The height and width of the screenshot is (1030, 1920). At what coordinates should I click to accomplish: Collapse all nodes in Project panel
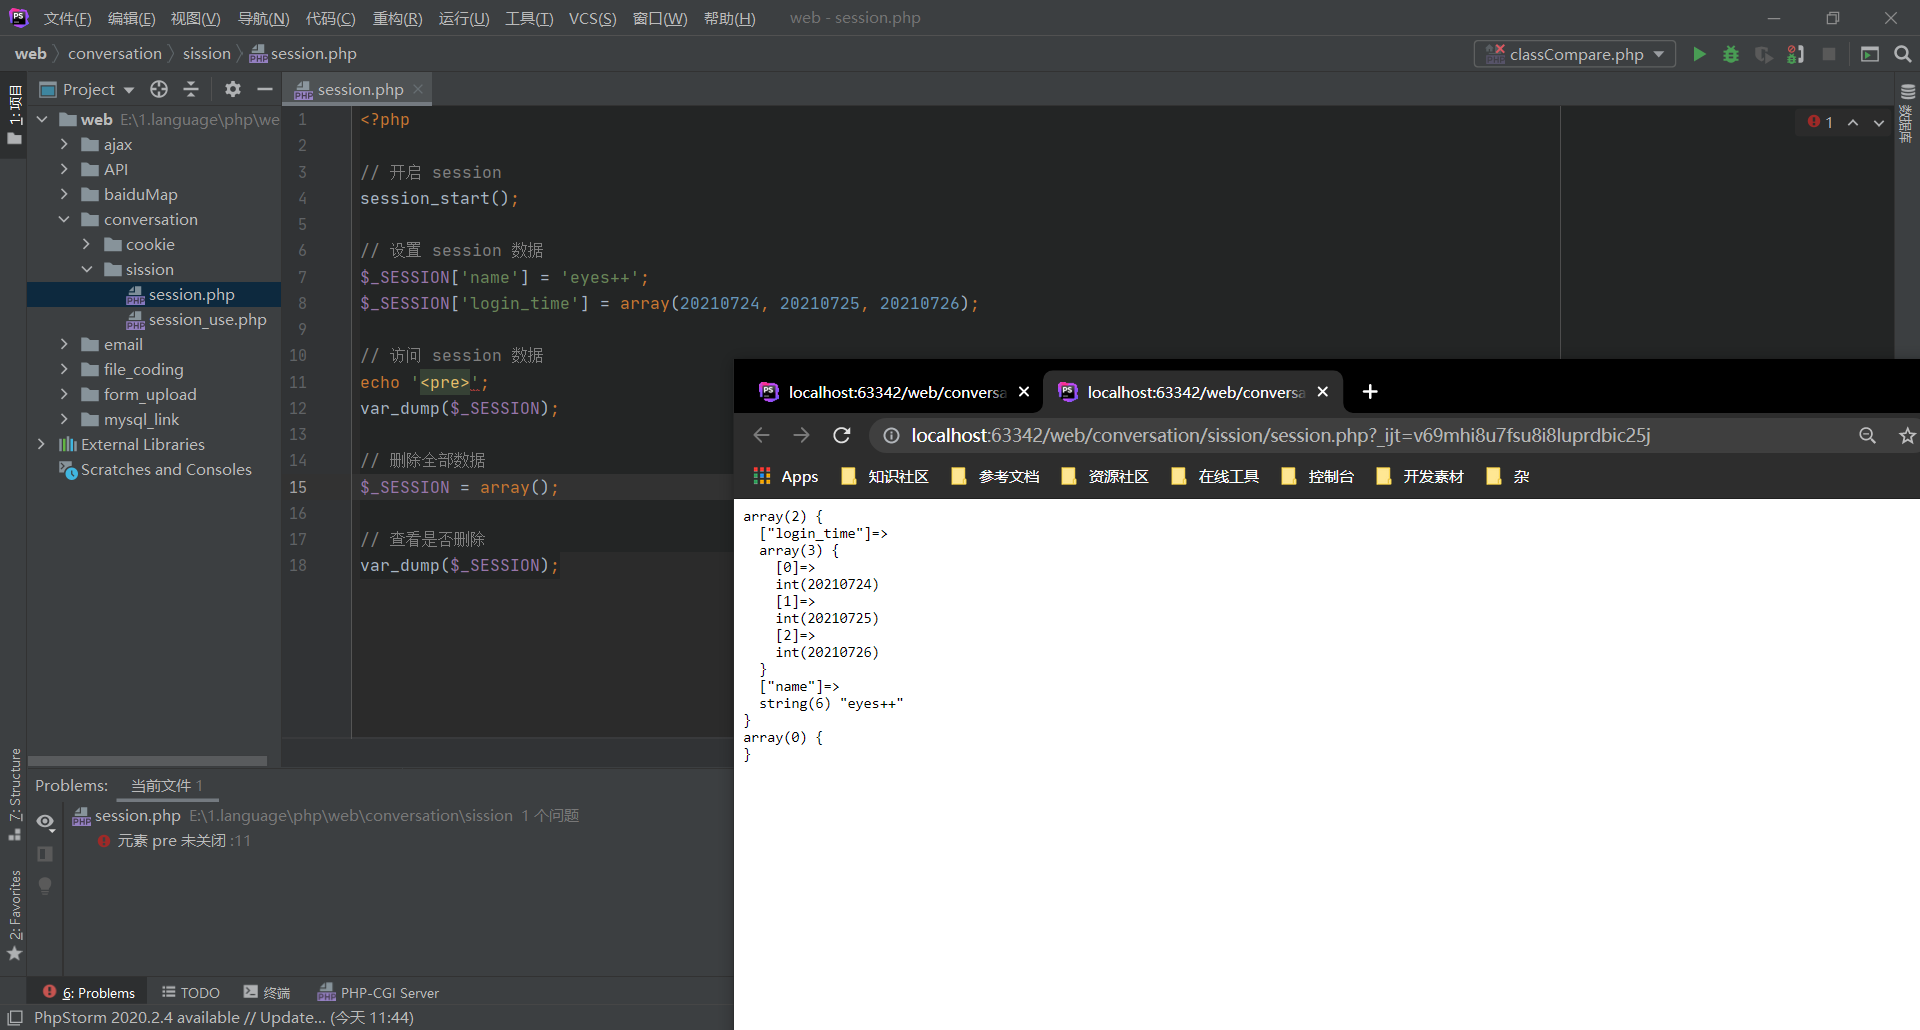tap(191, 89)
